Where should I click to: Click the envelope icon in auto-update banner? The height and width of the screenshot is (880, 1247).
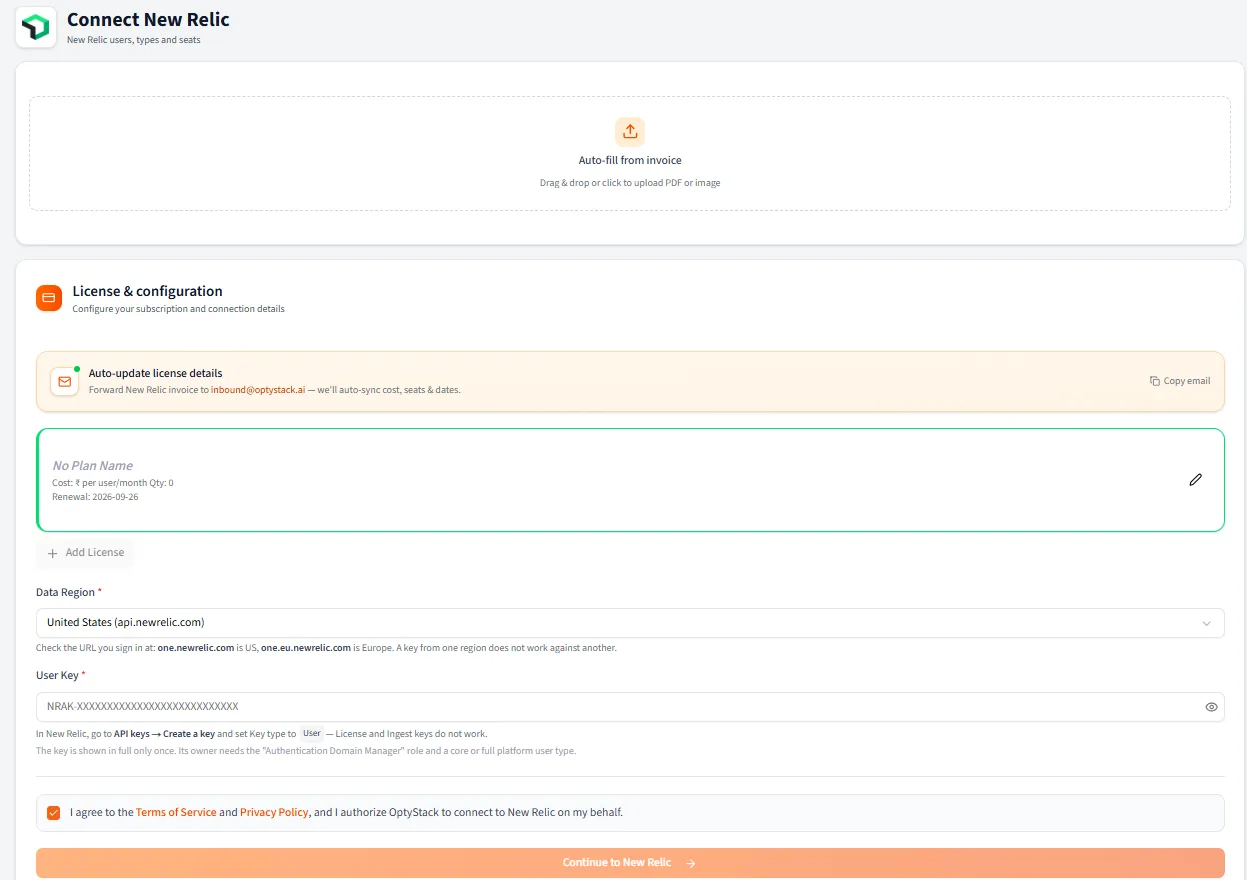click(65, 381)
